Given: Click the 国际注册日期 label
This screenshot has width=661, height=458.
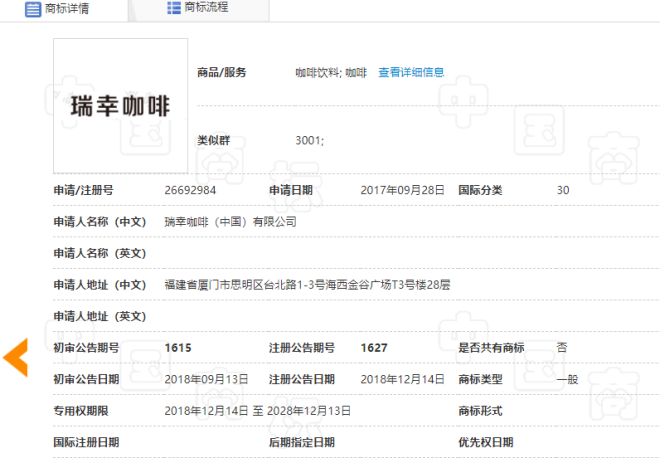Looking at the screenshot, I should point(86,442).
